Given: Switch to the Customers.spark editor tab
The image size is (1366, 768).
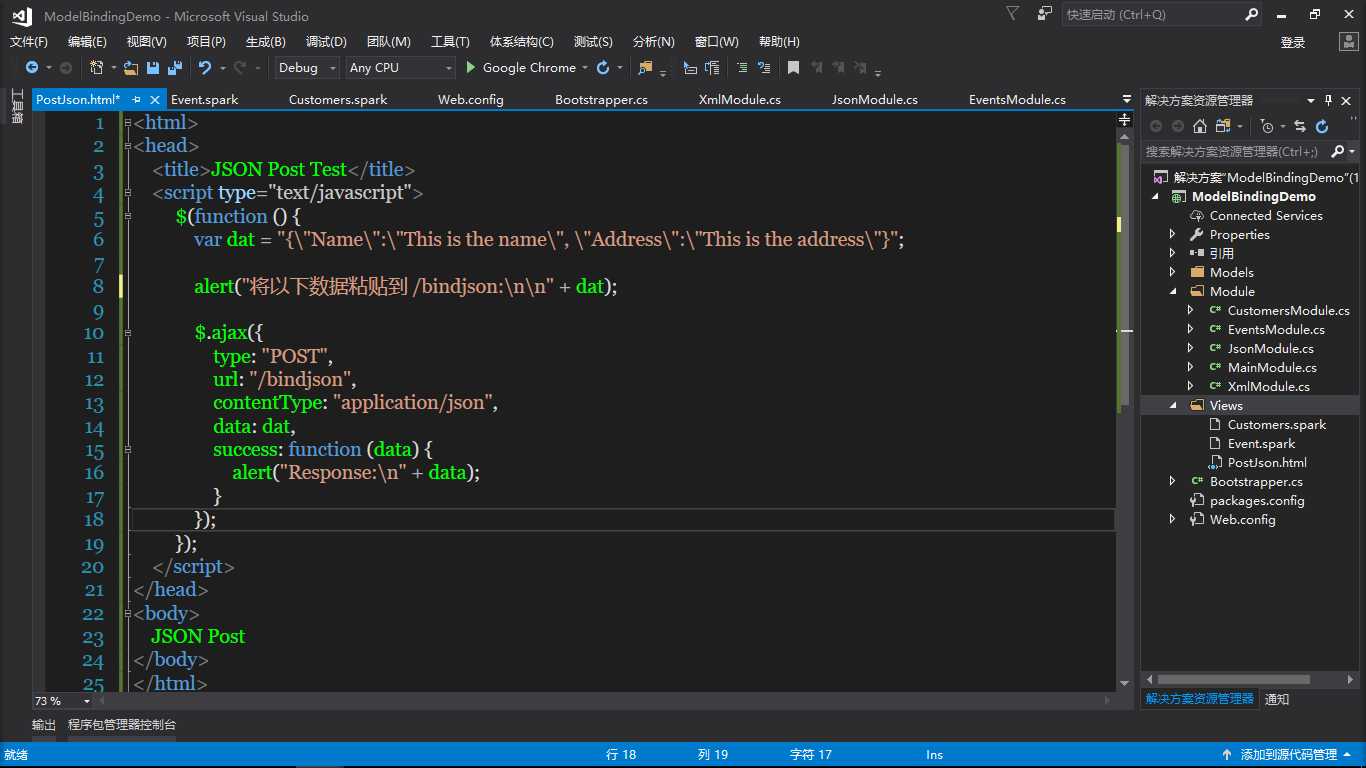Looking at the screenshot, I should click(338, 100).
